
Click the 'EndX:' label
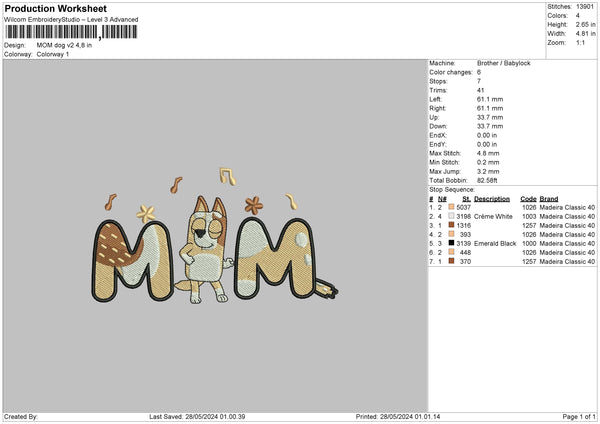[x=438, y=135]
